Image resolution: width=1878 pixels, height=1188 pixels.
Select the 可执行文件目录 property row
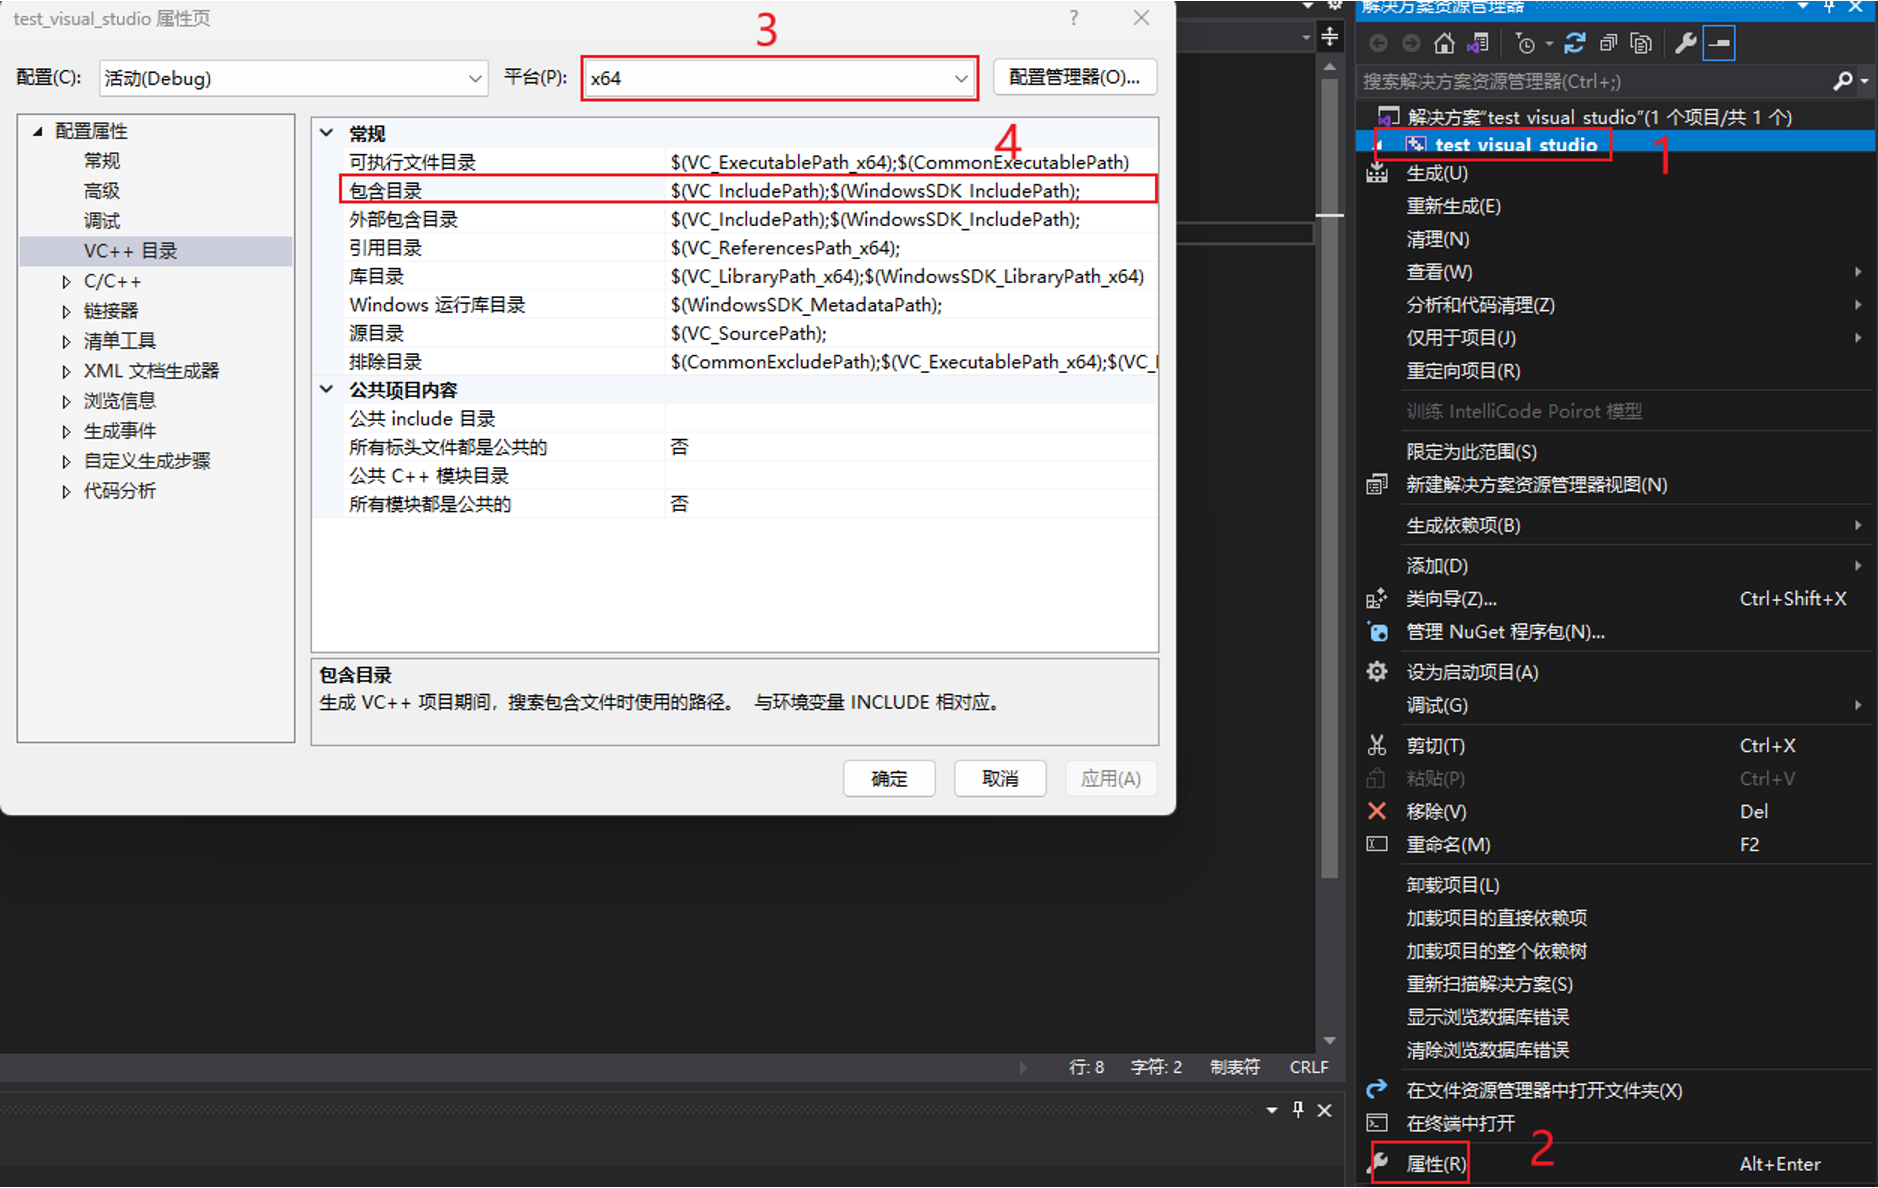click(748, 162)
